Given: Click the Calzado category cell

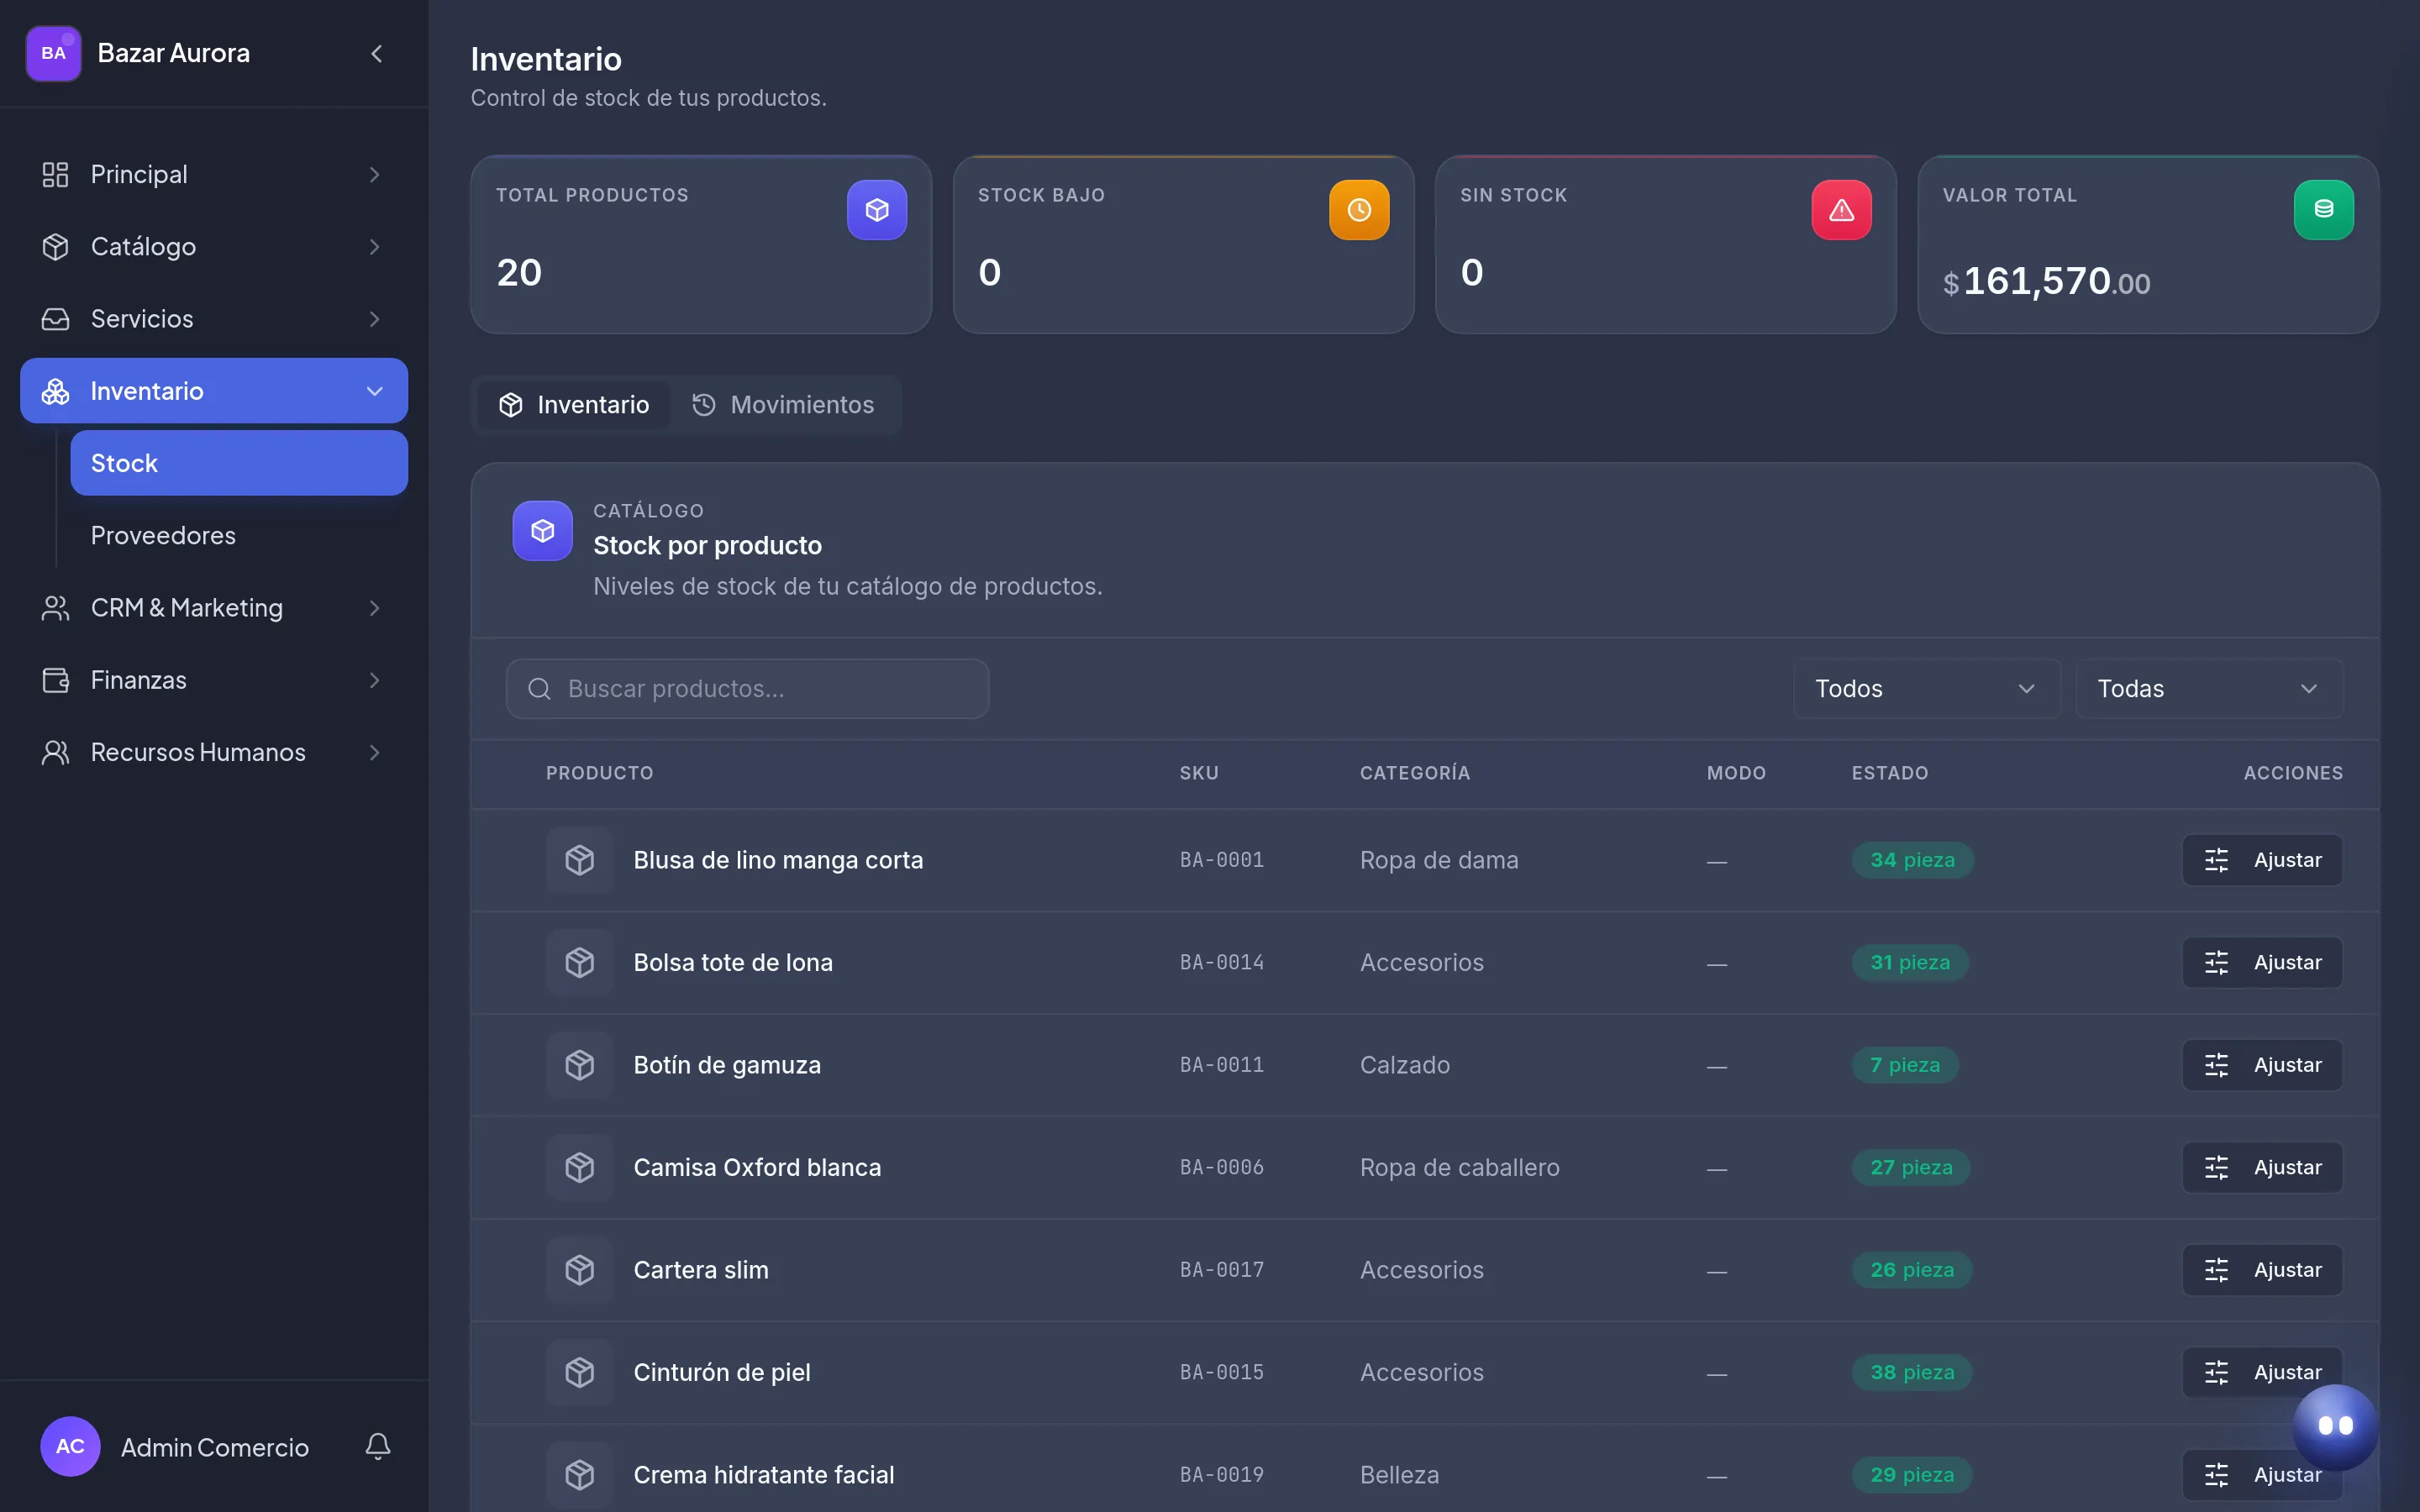Looking at the screenshot, I should pos(1404,1065).
